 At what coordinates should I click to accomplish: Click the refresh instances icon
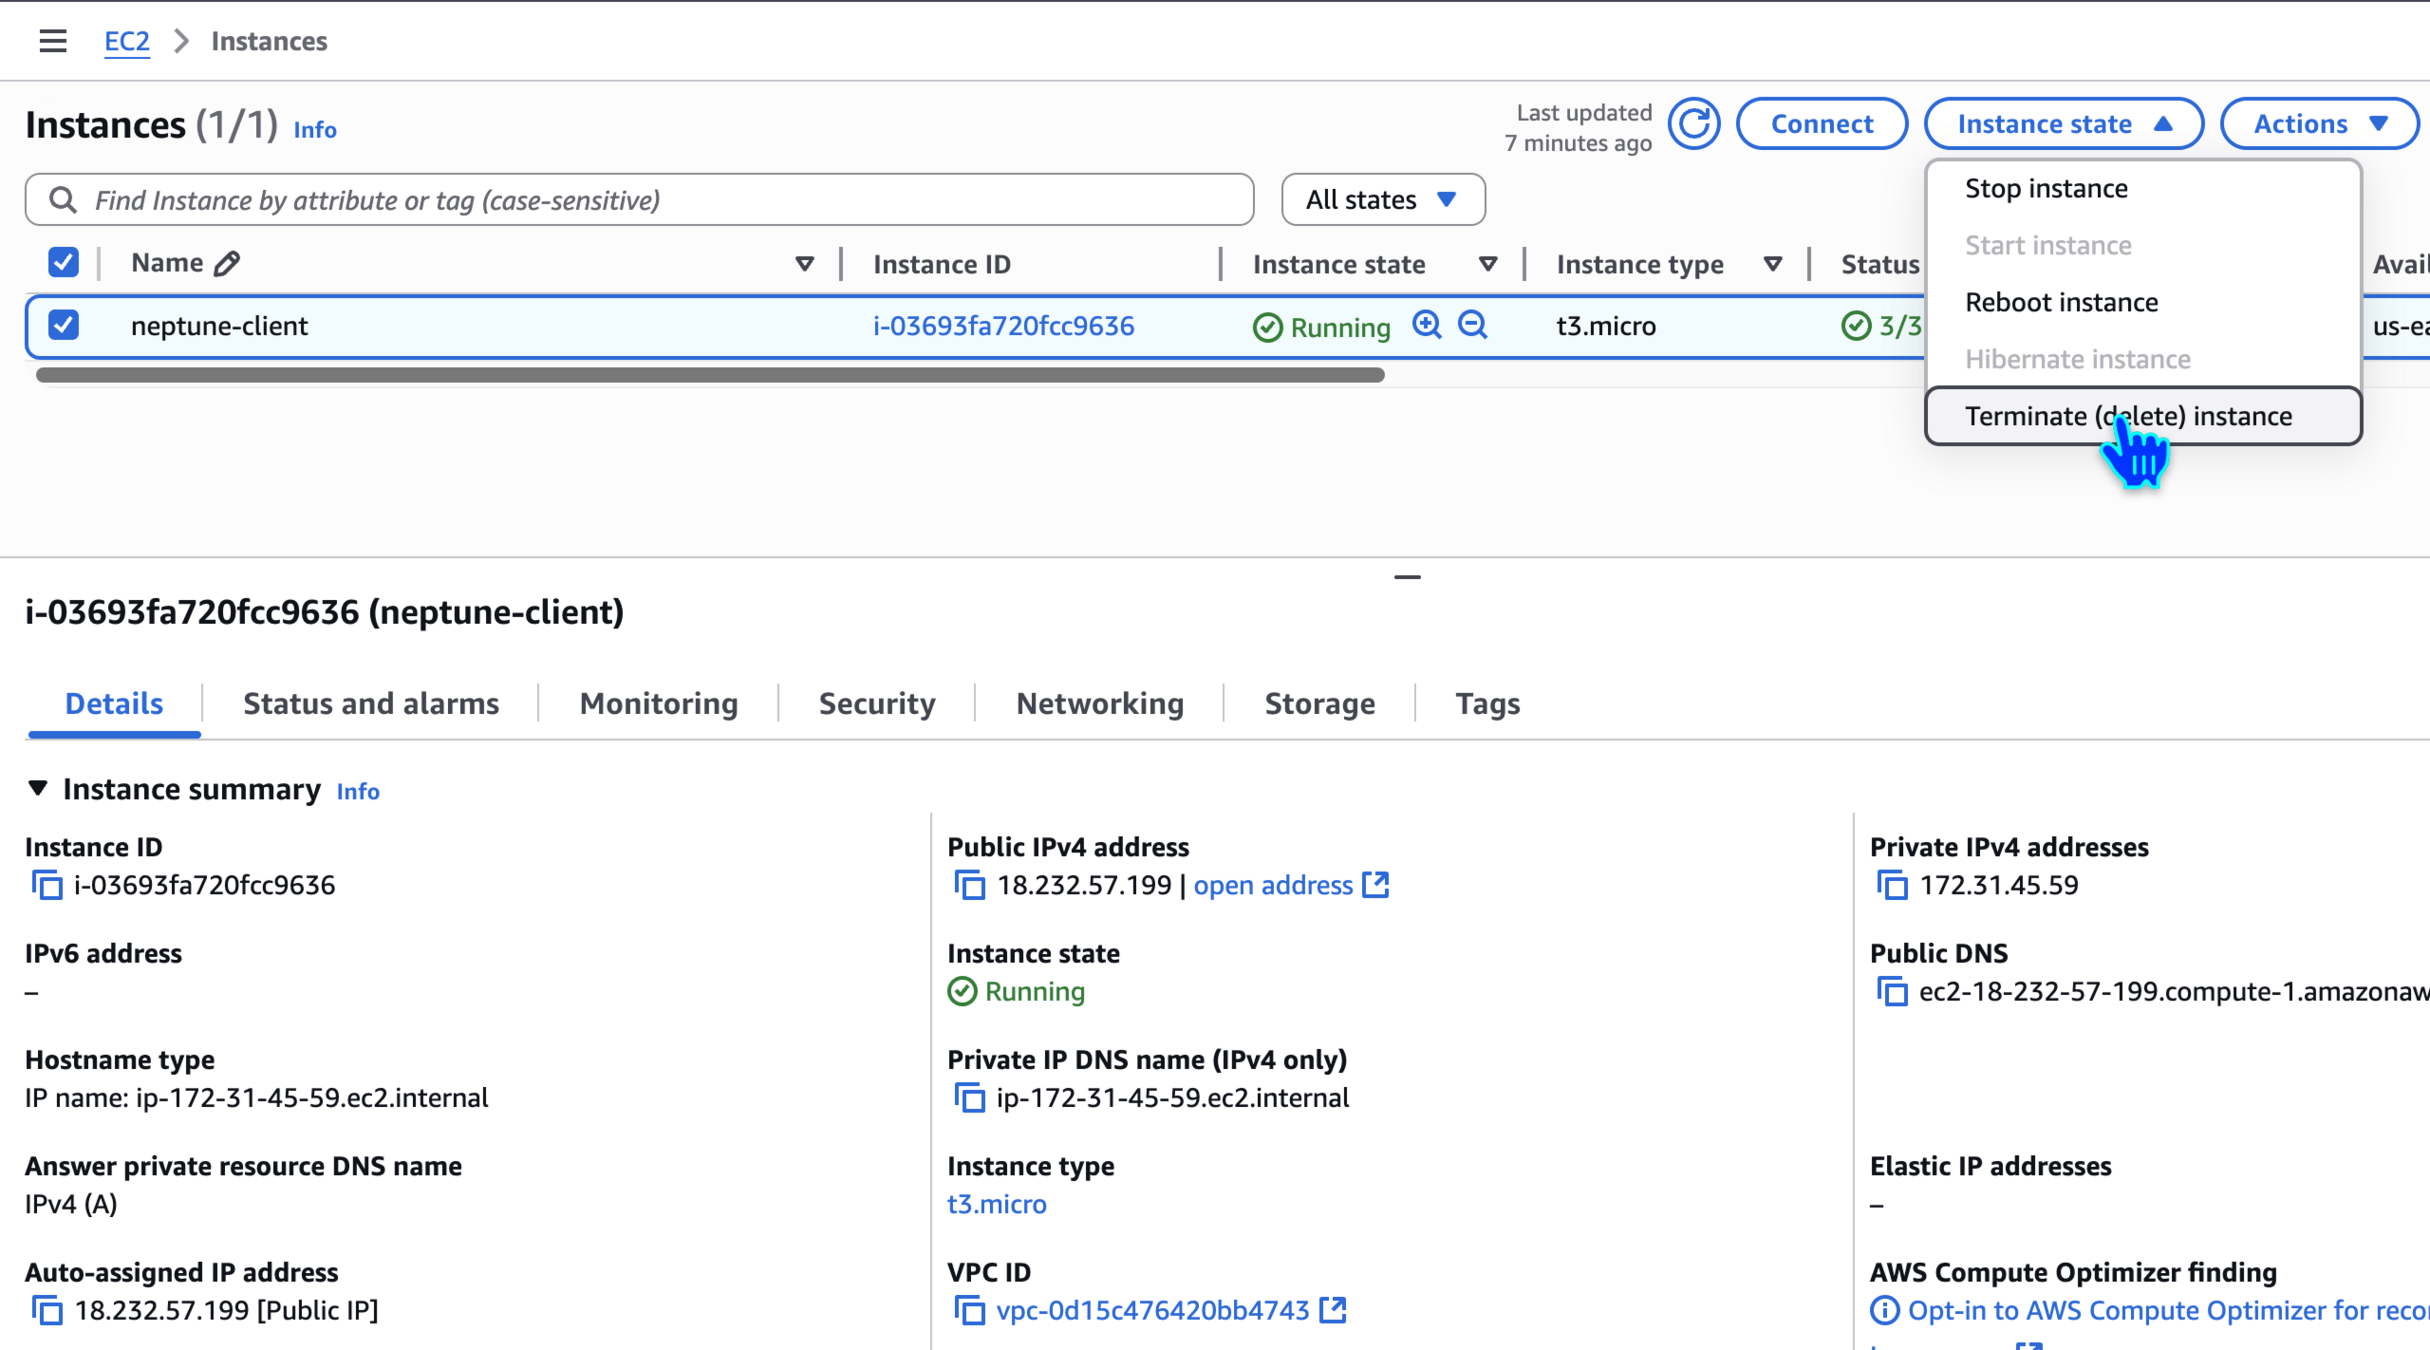pos(1693,124)
